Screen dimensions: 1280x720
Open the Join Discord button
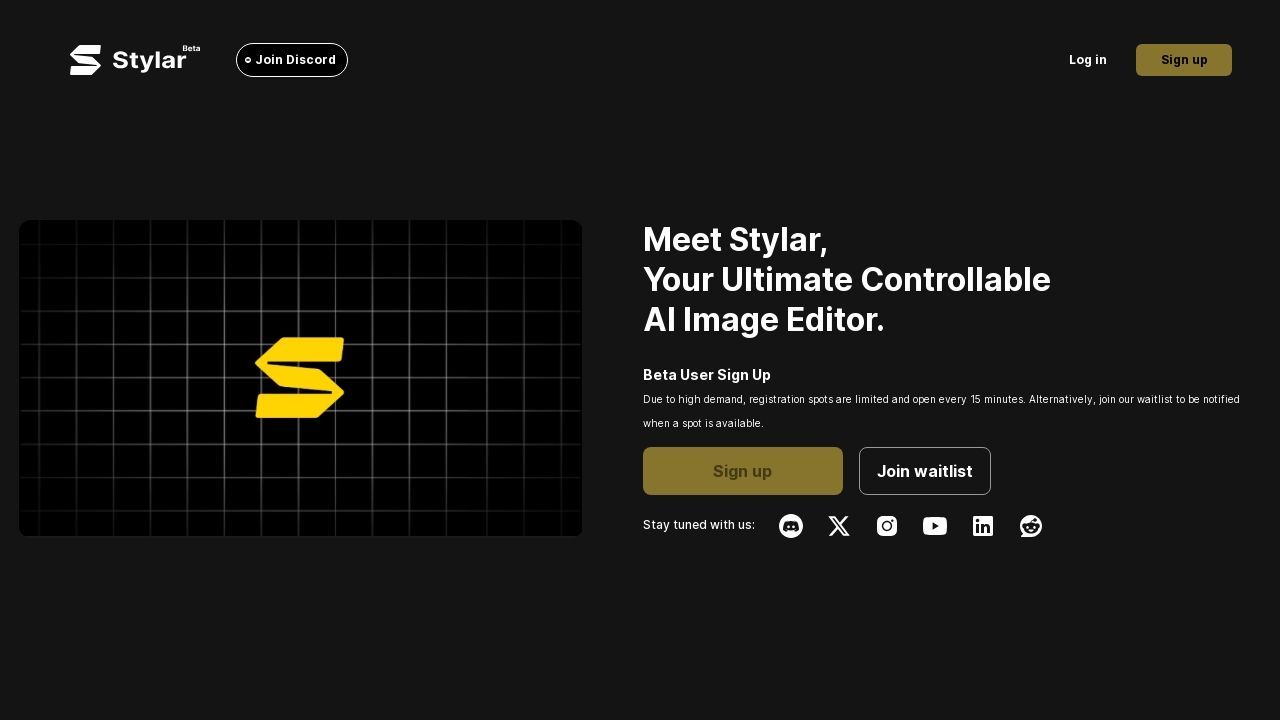point(292,60)
